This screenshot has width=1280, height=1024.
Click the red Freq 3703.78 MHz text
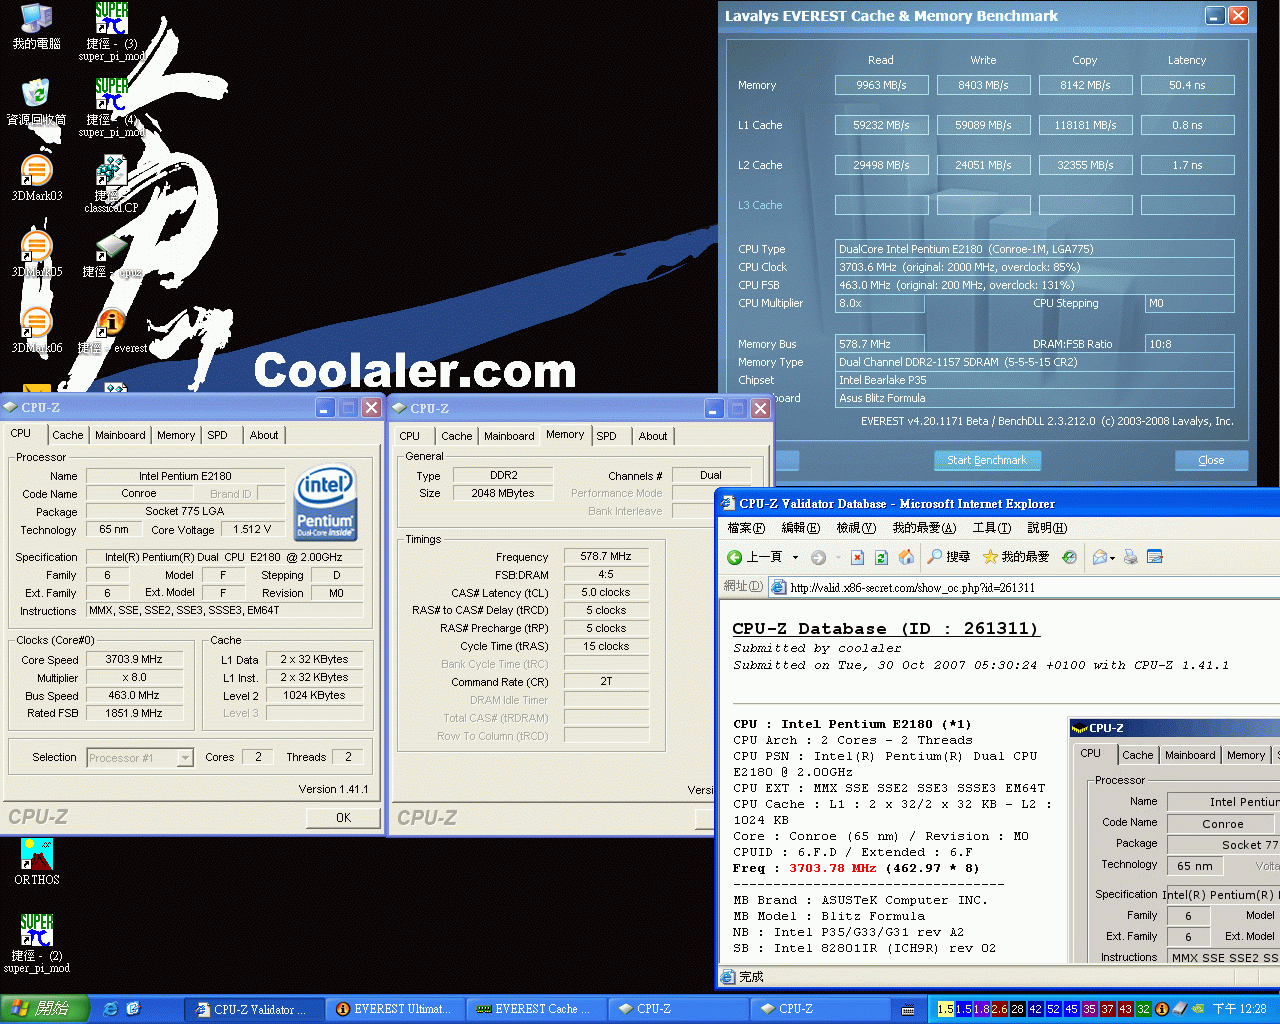[833, 868]
